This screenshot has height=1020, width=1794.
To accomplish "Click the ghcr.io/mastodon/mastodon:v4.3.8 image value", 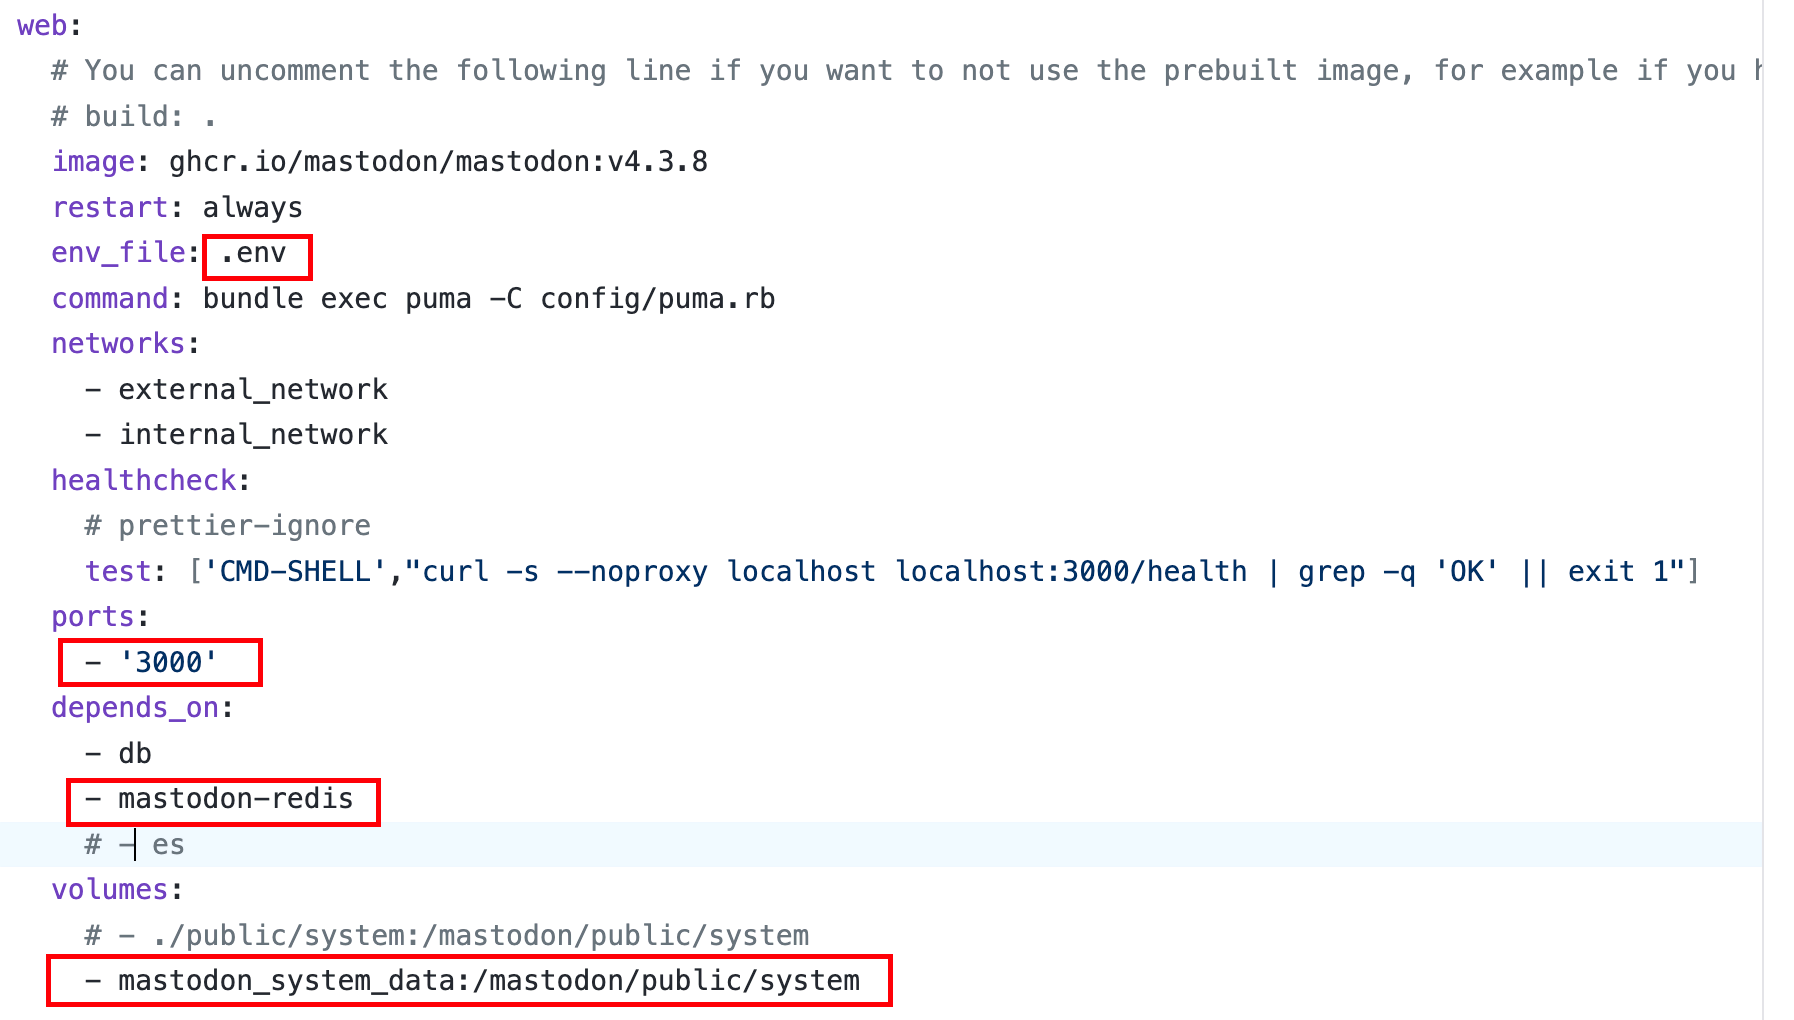I will pos(438,162).
